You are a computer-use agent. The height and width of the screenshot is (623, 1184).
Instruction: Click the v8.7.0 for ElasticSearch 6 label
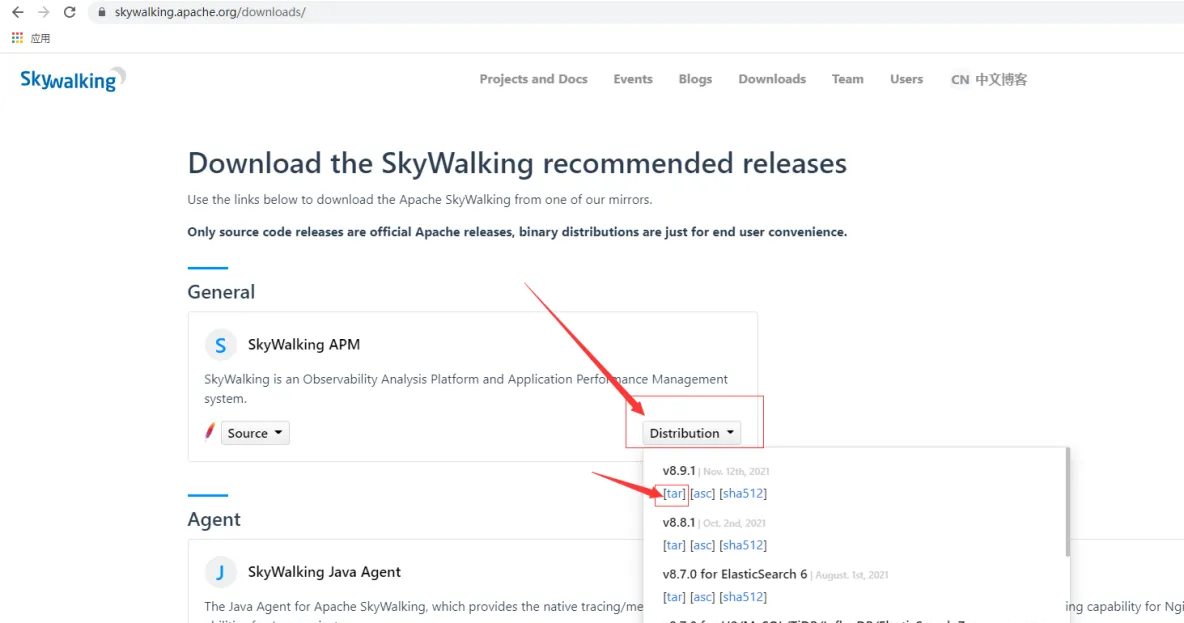coord(735,574)
